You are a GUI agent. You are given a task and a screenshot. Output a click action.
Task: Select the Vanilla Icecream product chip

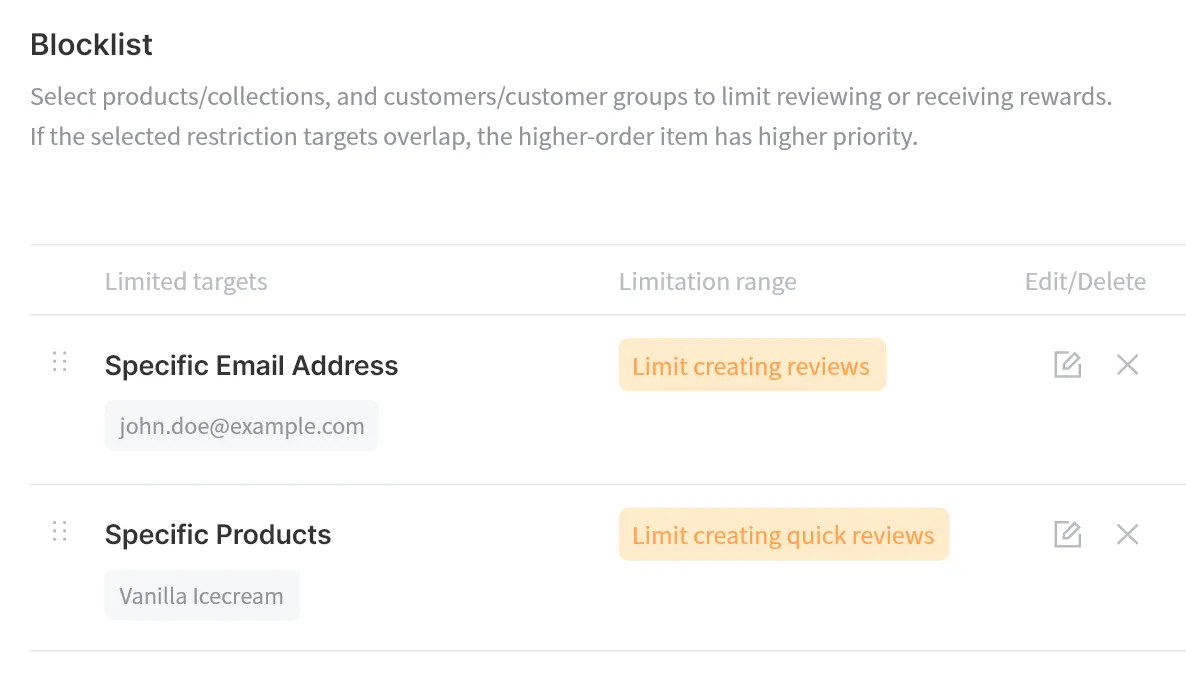point(202,596)
